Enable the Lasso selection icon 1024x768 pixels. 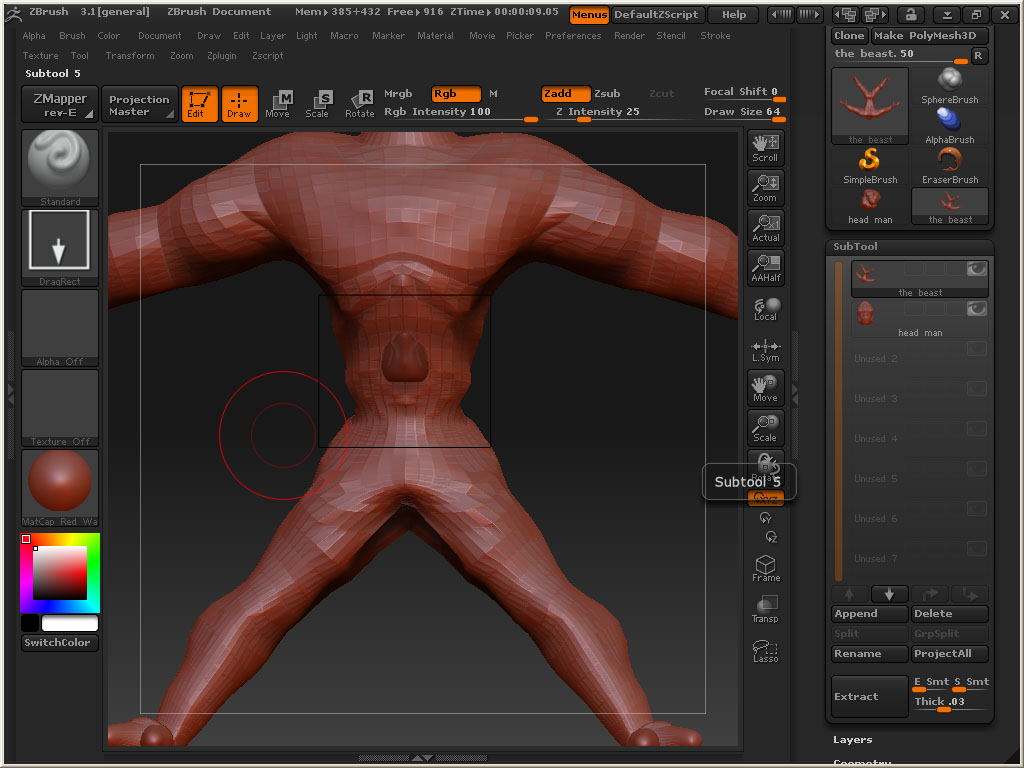click(x=765, y=650)
